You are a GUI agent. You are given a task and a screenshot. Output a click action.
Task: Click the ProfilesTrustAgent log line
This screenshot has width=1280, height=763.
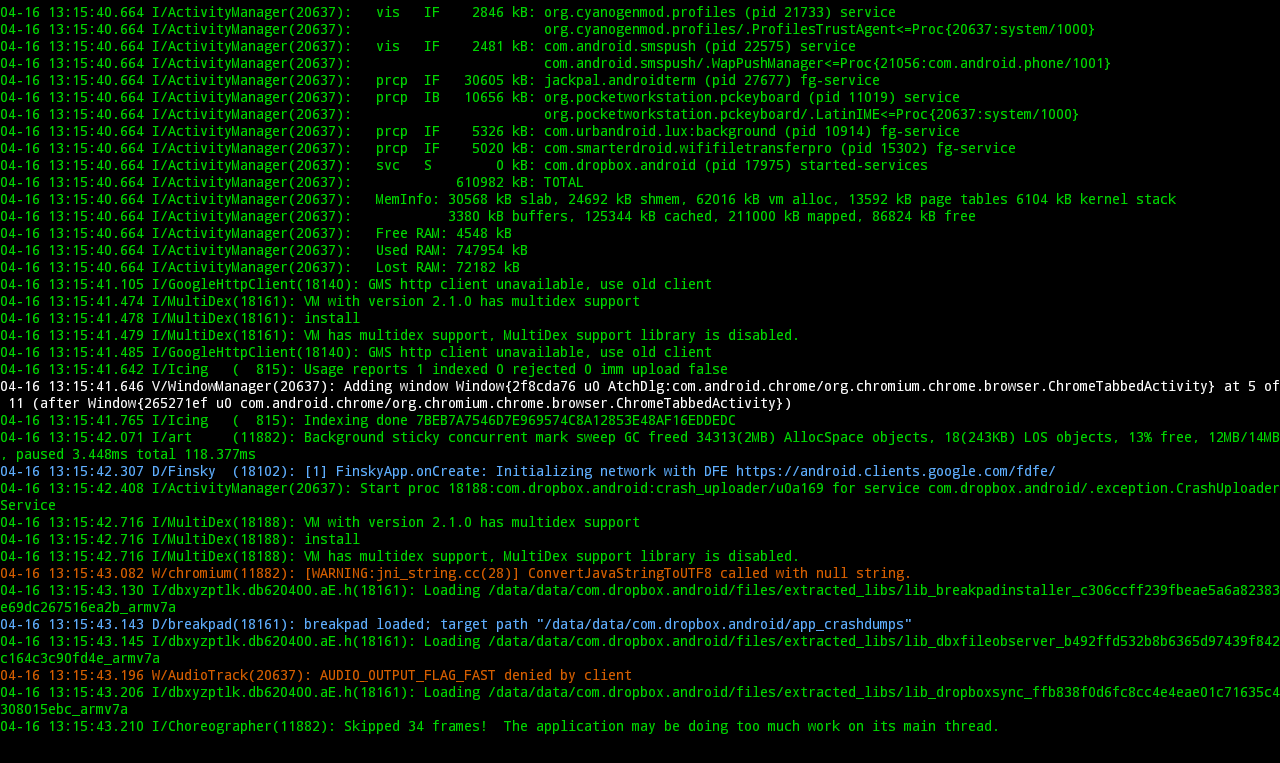click(548, 30)
